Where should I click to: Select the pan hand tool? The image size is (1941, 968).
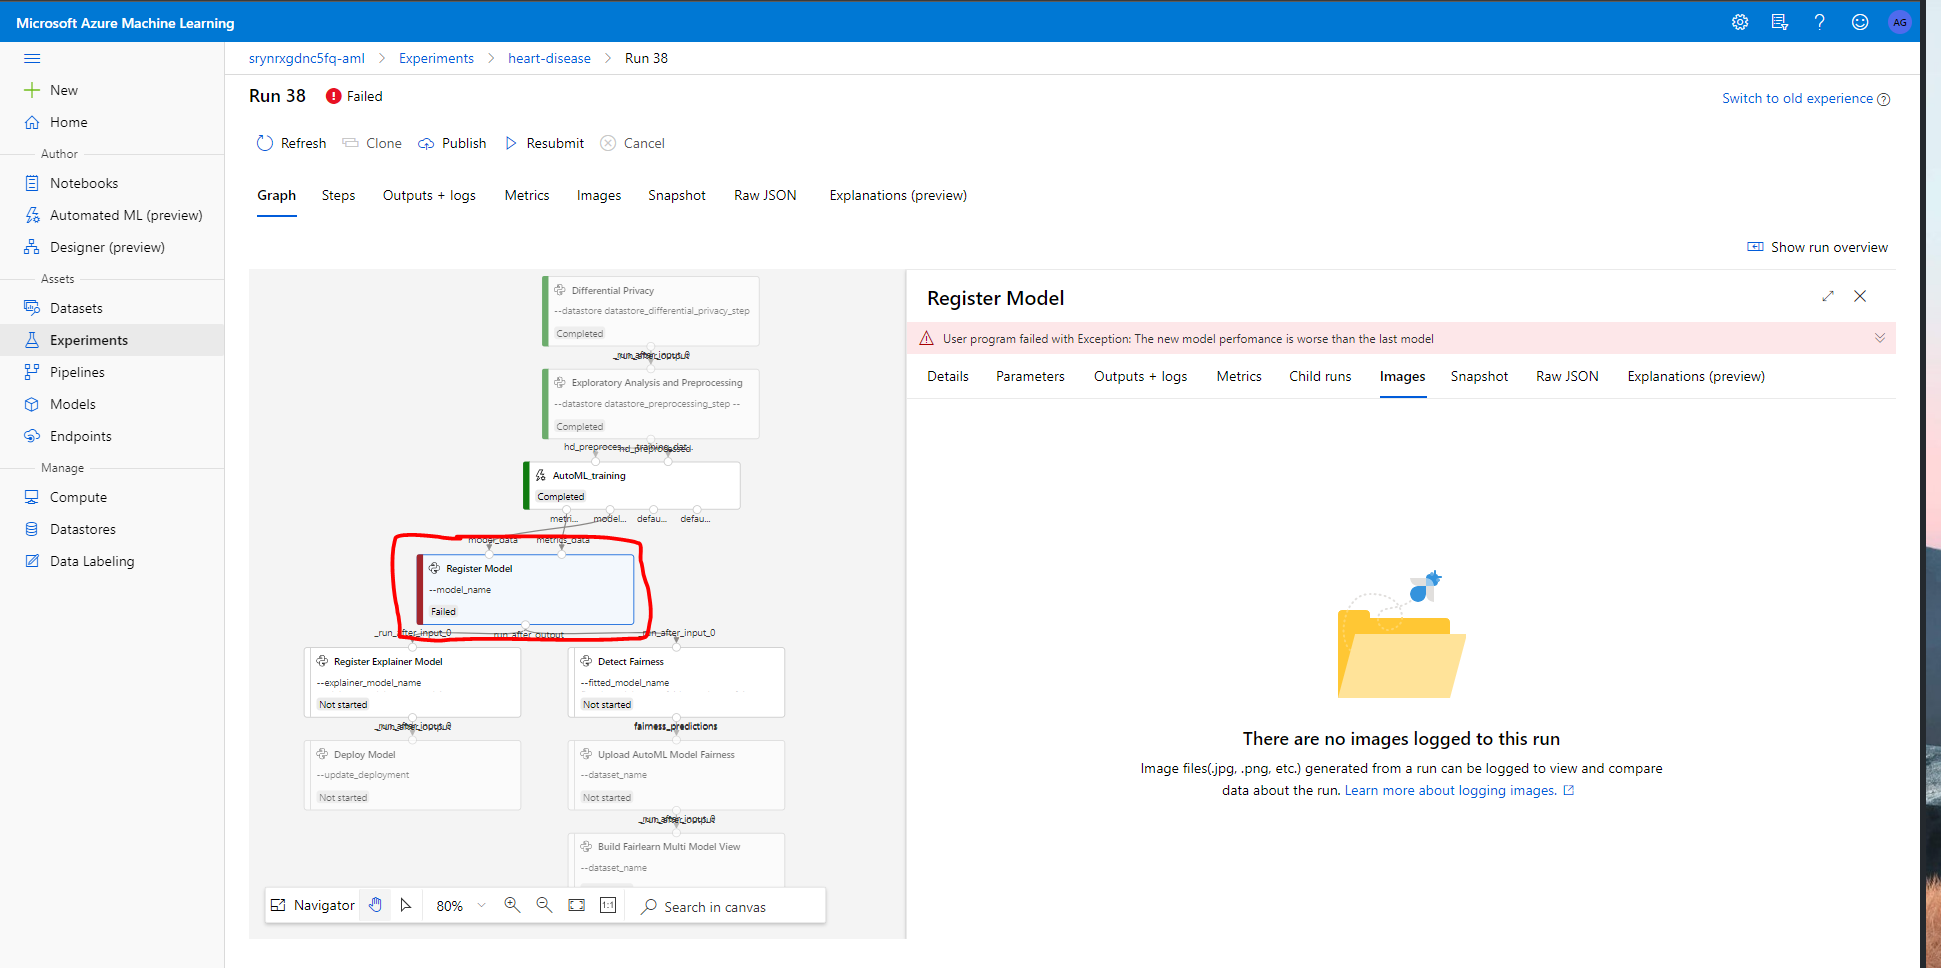pos(375,905)
